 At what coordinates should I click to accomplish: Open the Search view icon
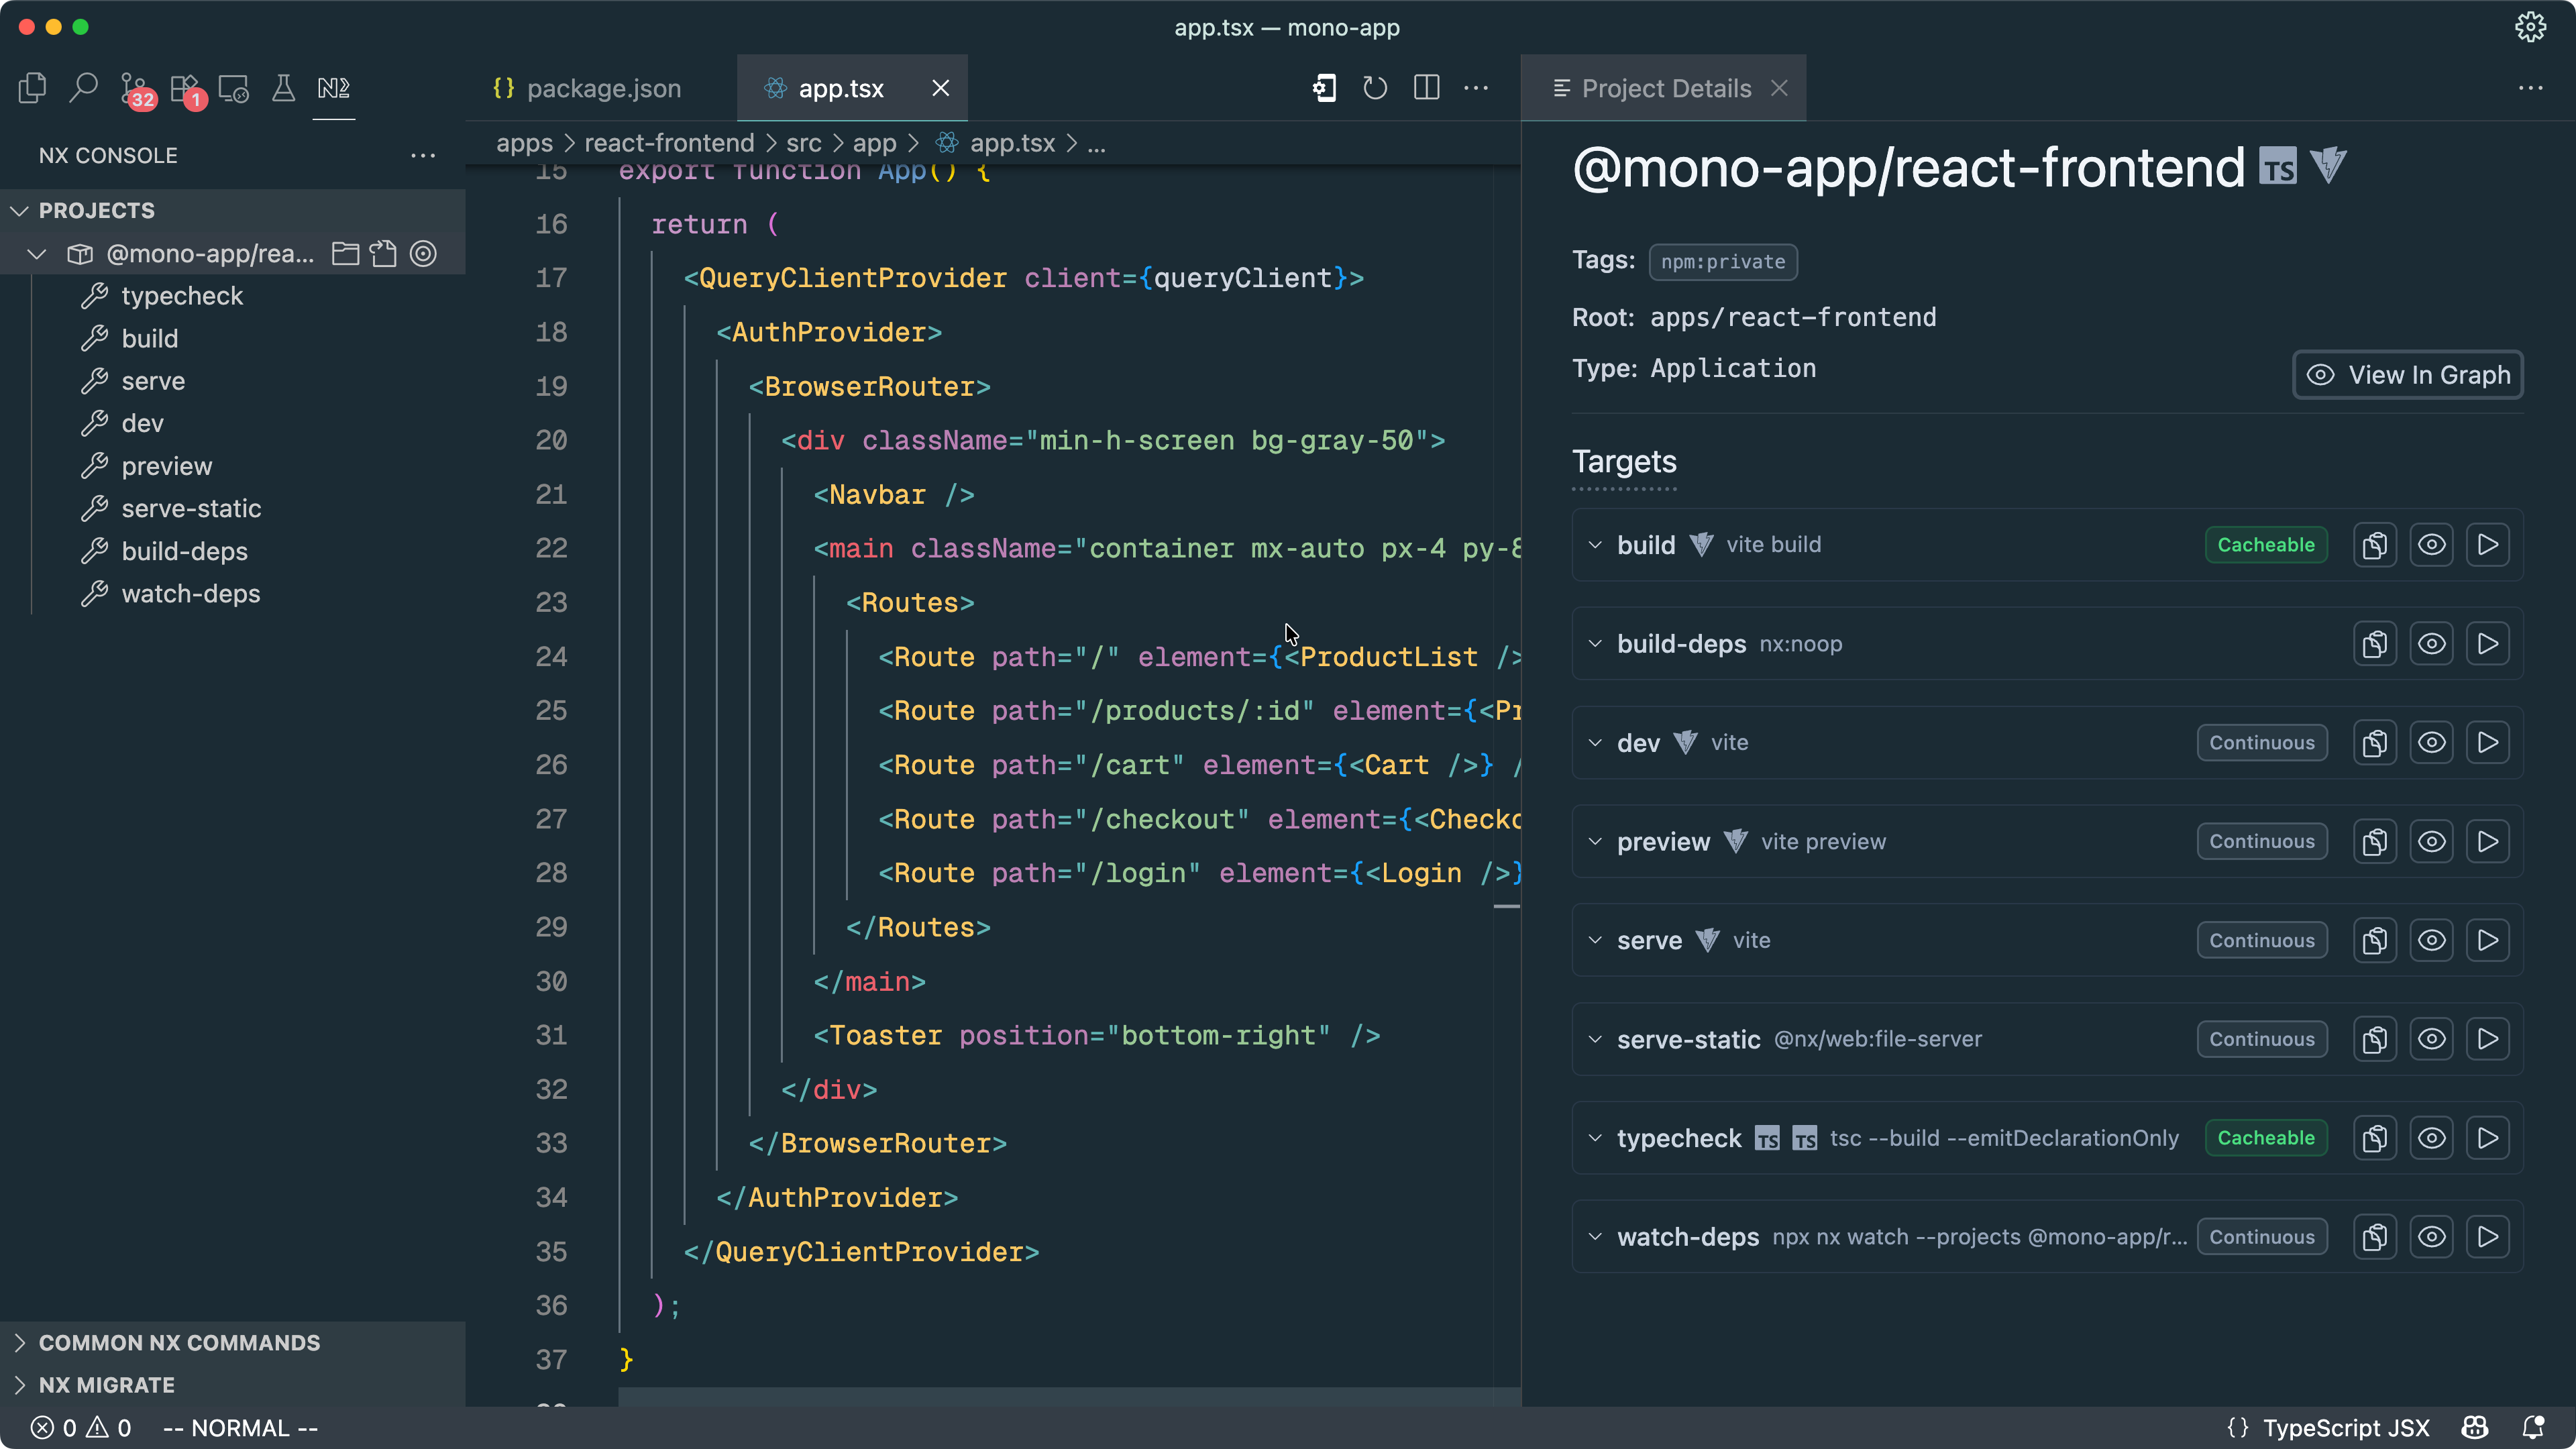pyautogui.click(x=83, y=88)
